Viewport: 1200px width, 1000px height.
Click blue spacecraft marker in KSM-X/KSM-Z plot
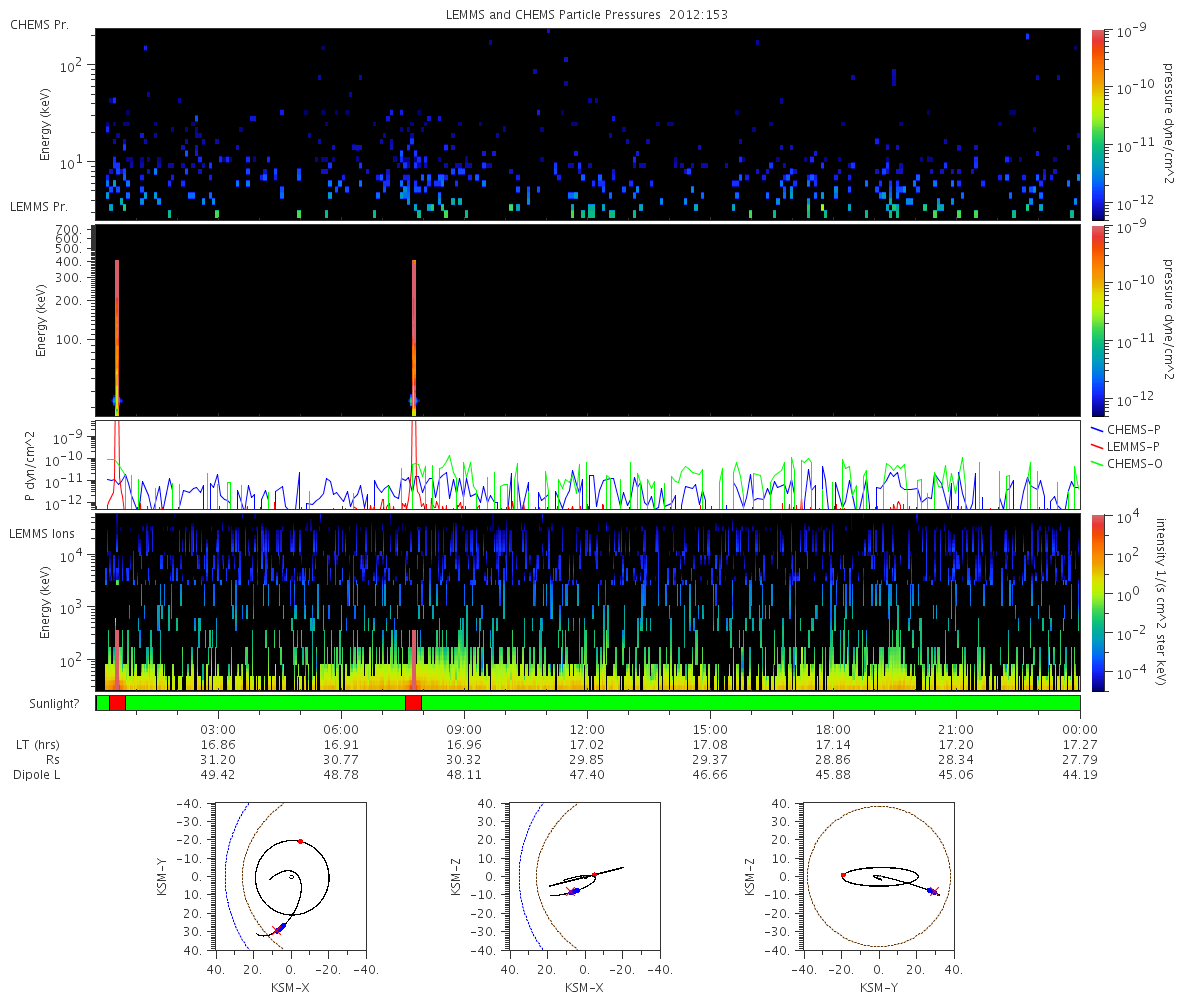point(575,890)
